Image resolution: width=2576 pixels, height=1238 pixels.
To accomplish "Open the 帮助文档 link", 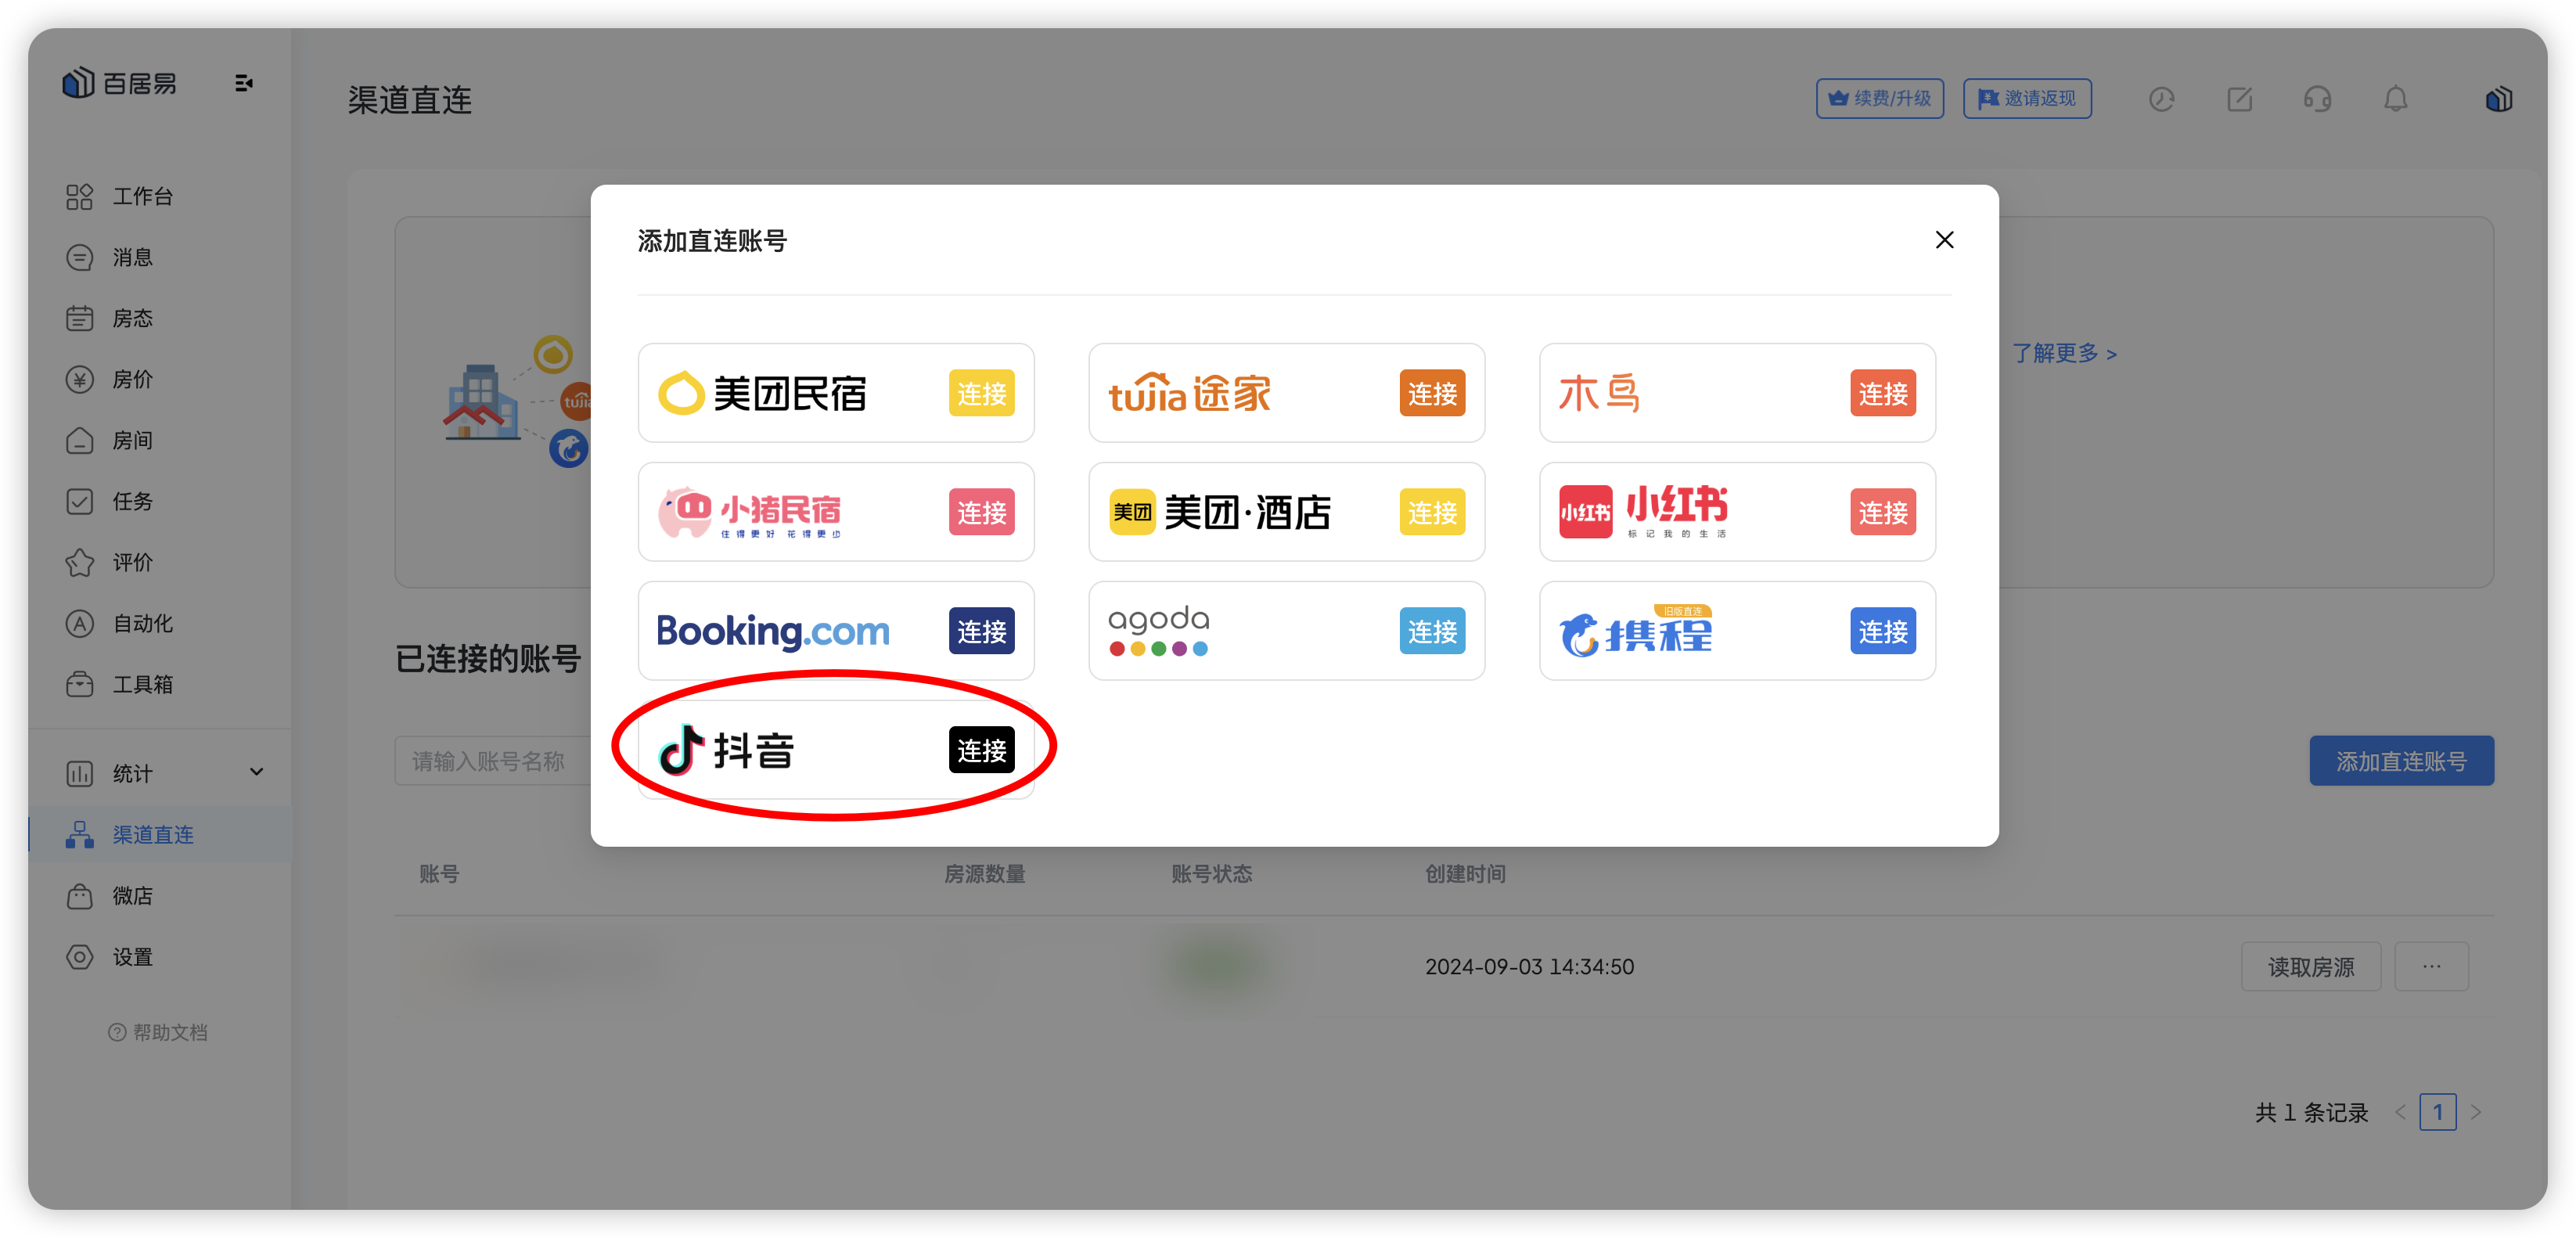I will [158, 1032].
